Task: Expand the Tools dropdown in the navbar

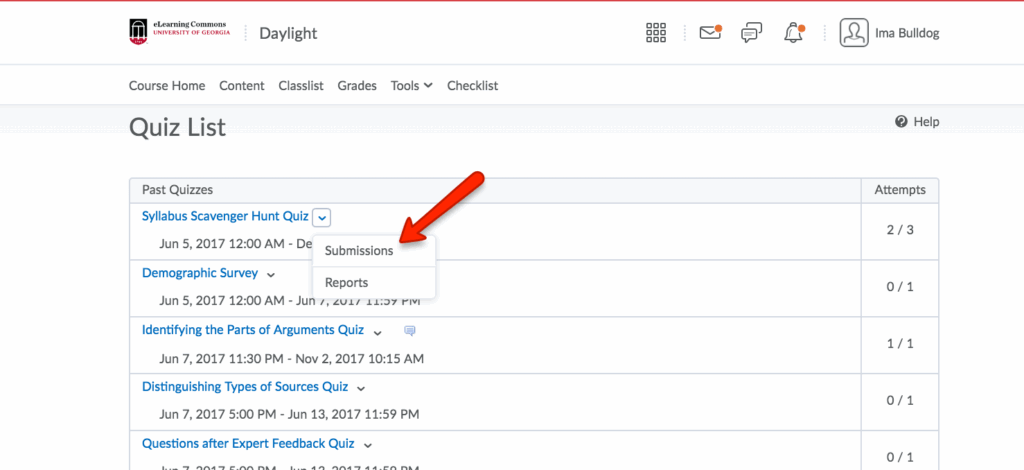Action: click(411, 86)
